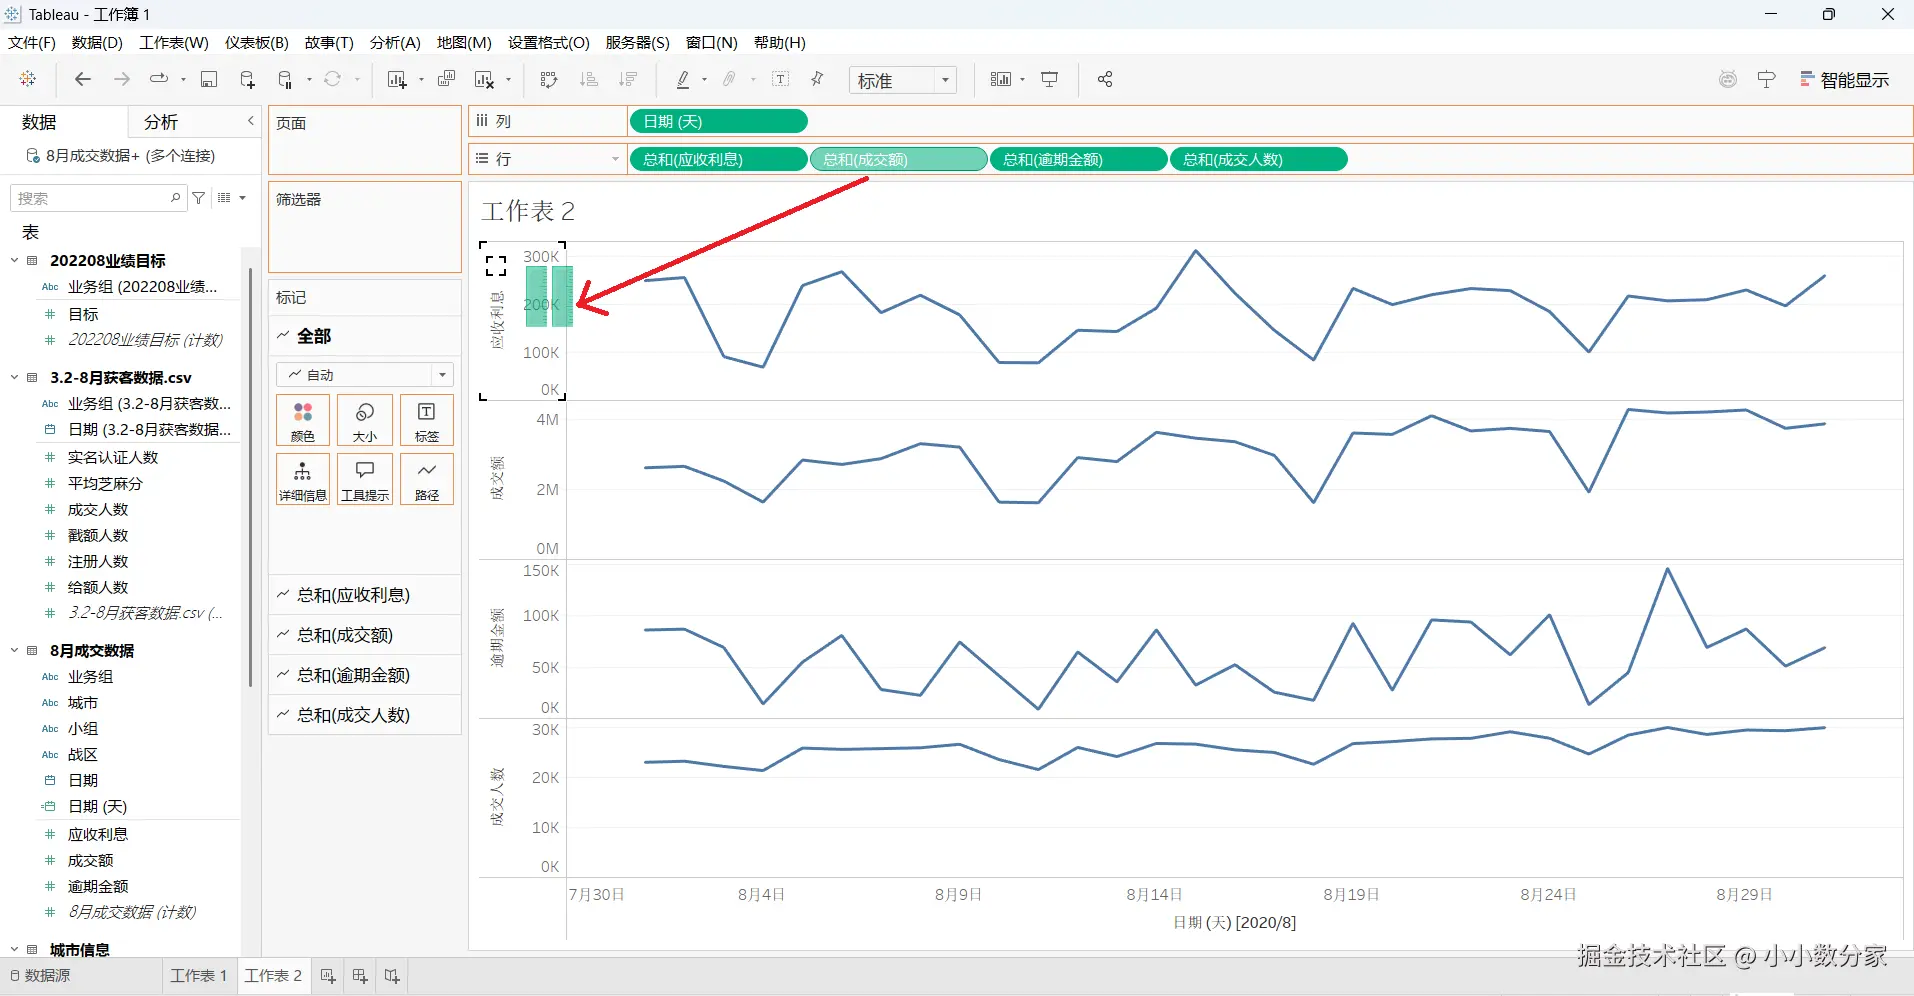Switch to the 分析 pane tab
The width and height of the screenshot is (1914, 996).
(x=161, y=122)
